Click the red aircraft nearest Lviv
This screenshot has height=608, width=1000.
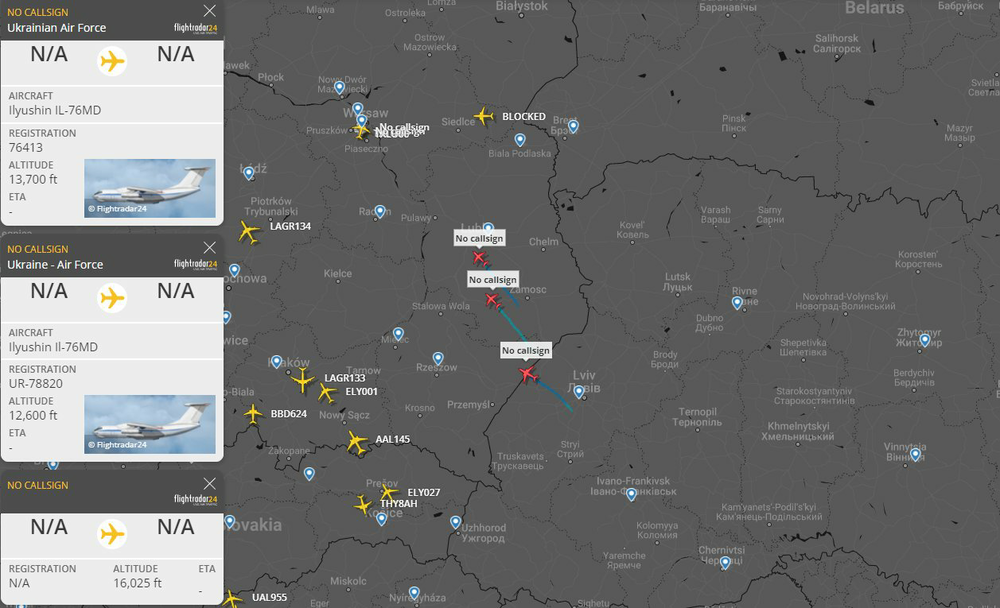[528, 374]
